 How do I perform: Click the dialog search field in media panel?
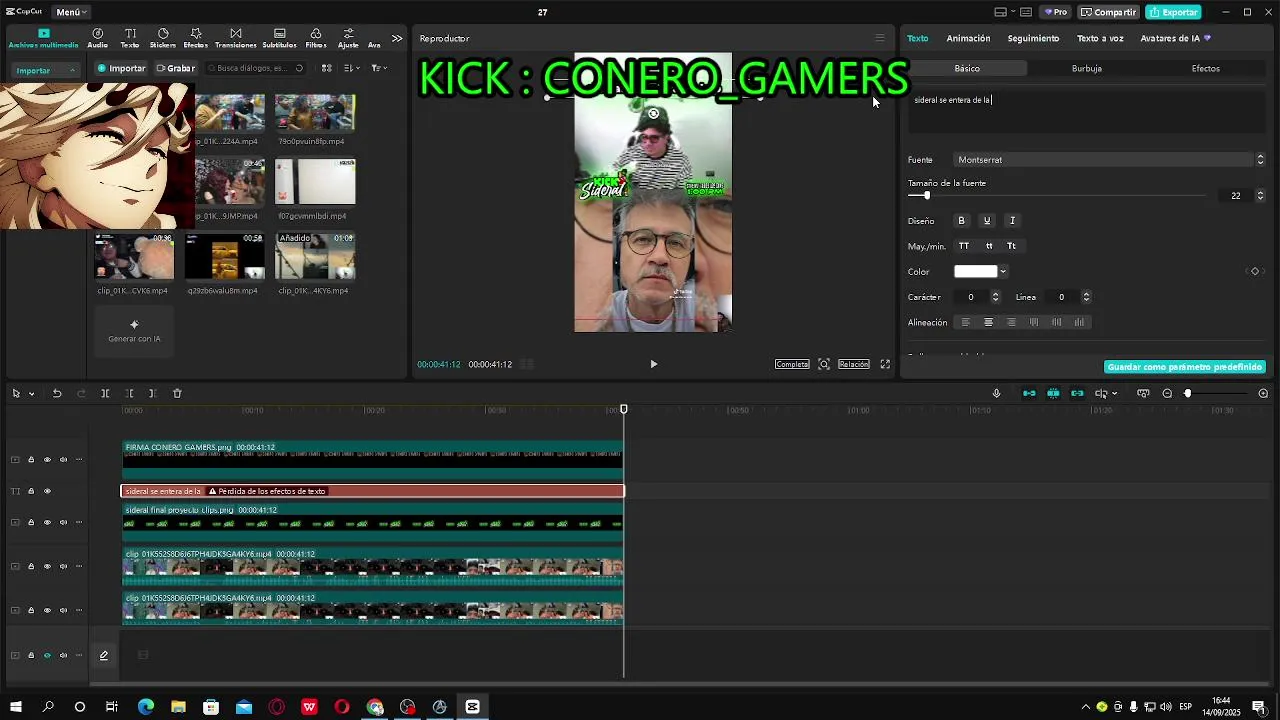(x=255, y=68)
